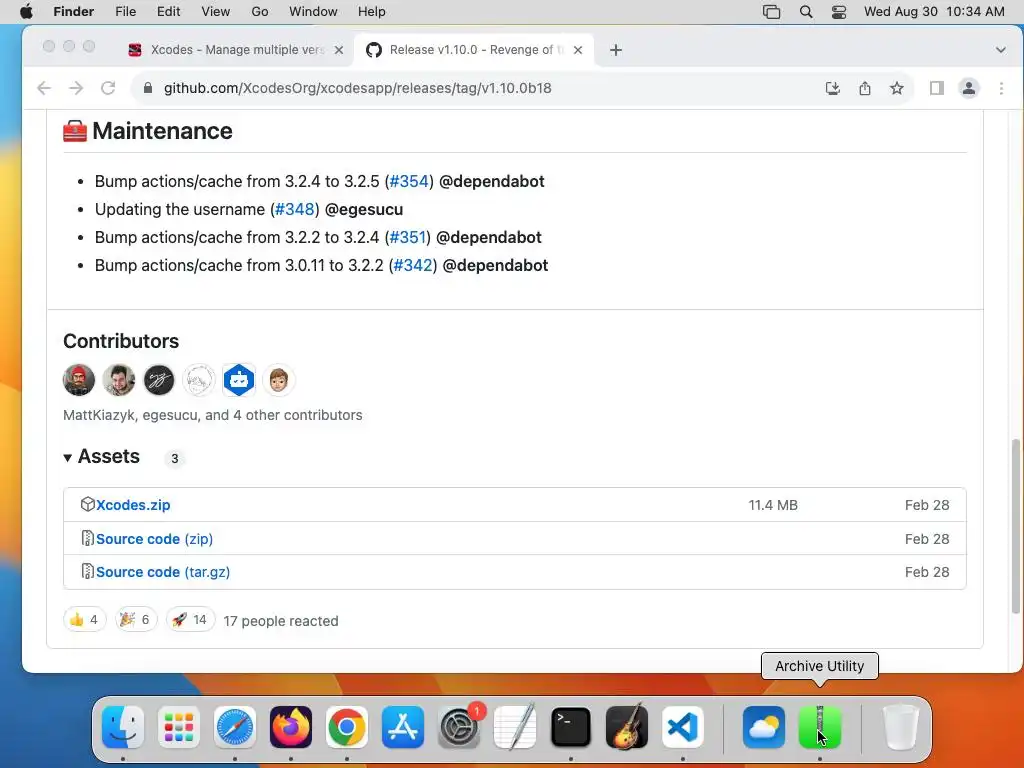Viewport: 1024px width, 768px height.
Task: Open the memoji contributor avatar
Action: 279,380
